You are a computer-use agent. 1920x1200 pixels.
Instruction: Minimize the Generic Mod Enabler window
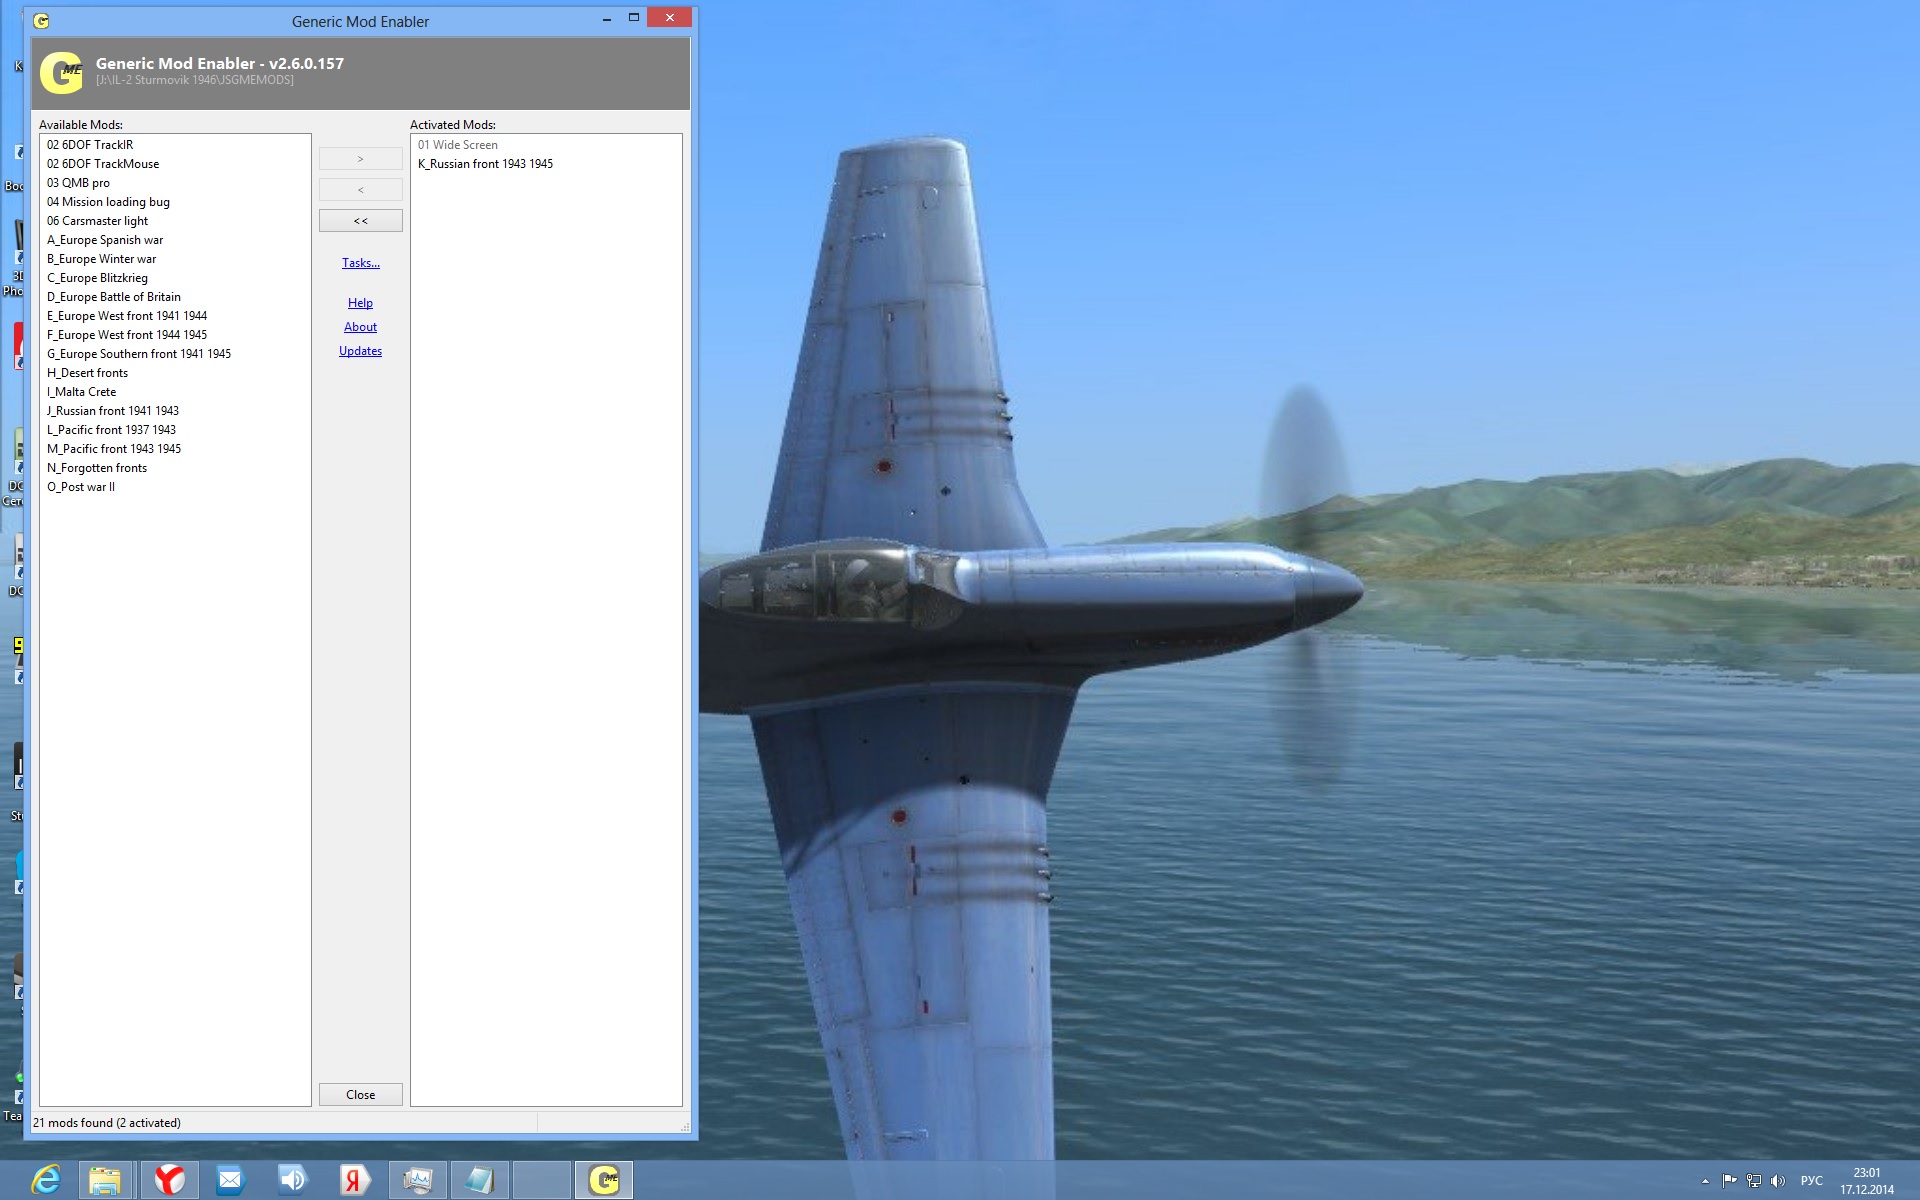[x=606, y=18]
